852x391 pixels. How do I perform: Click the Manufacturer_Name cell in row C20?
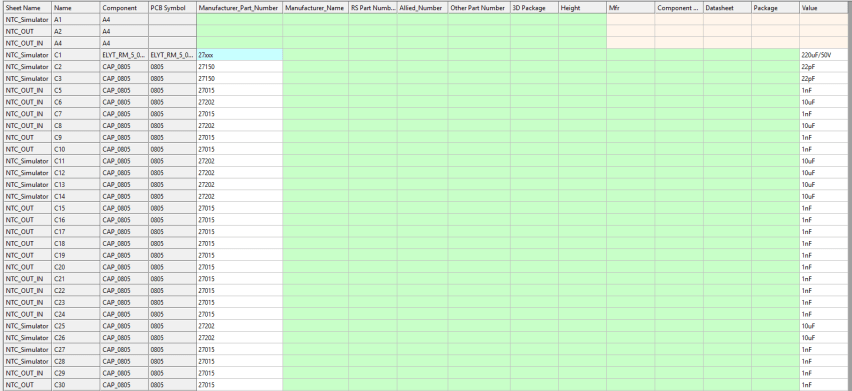pyautogui.click(x=316, y=267)
